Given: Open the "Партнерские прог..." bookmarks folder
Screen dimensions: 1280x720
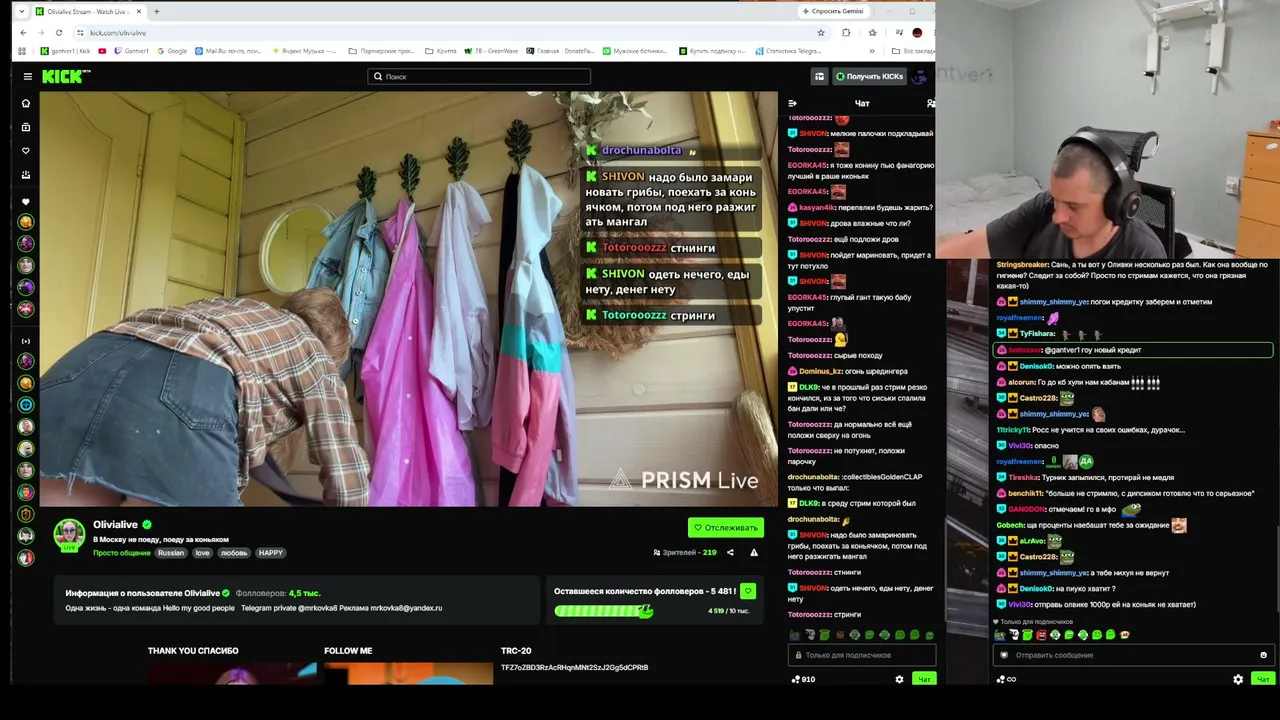Looking at the screenshot, I should [x=381, y=51].
